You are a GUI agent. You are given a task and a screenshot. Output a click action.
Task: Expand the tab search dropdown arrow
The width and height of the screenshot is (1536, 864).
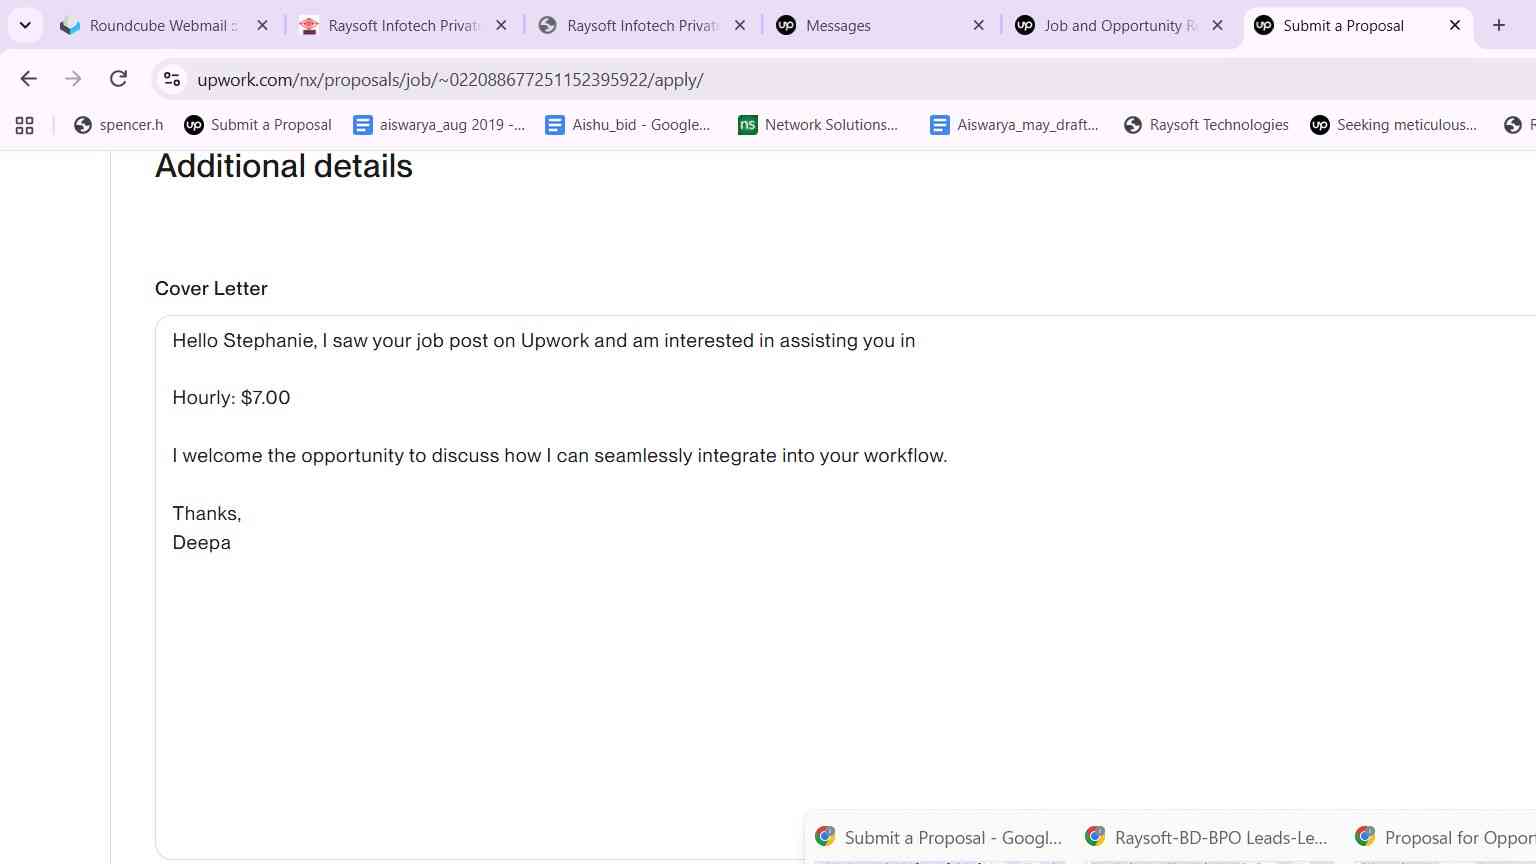(25, 25)
